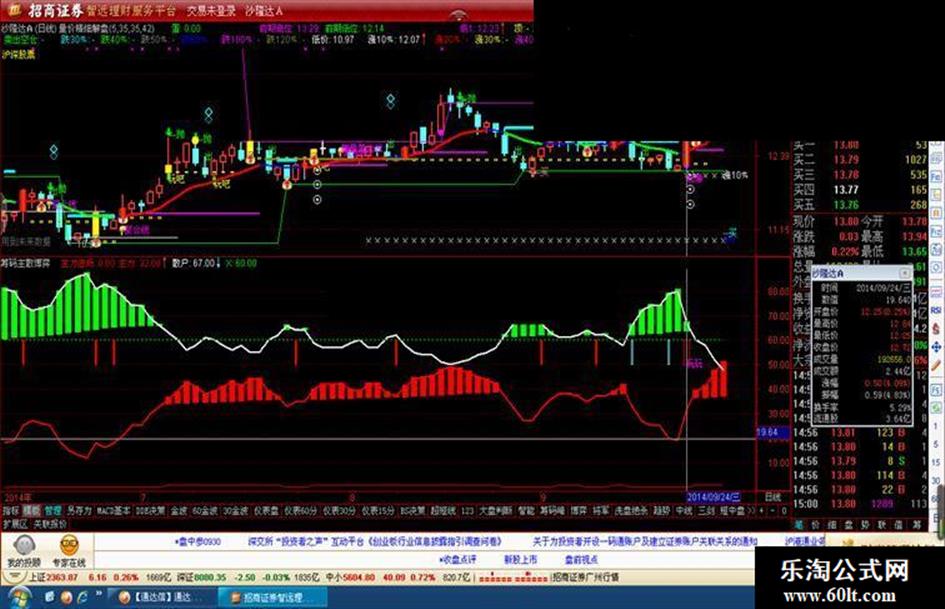Viewport: 945px width, 609px height.
Task: Switch to the 30金波 indicator
Action: (236, 511)
